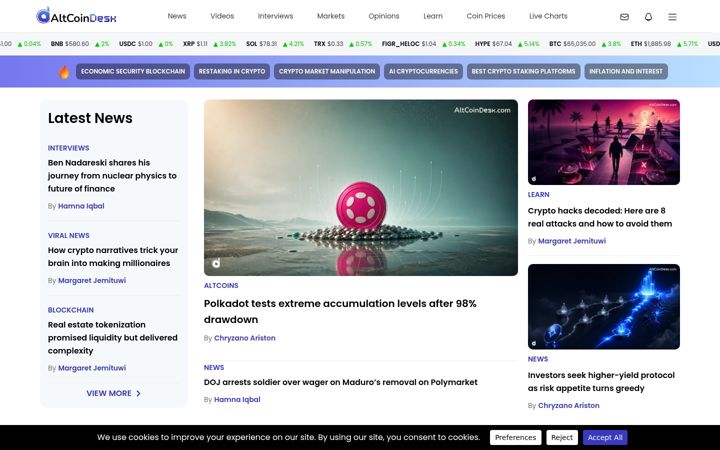Select Economic Security Blockchain tag
This screenshot has width=720, height=450.
tap(133, 72)
